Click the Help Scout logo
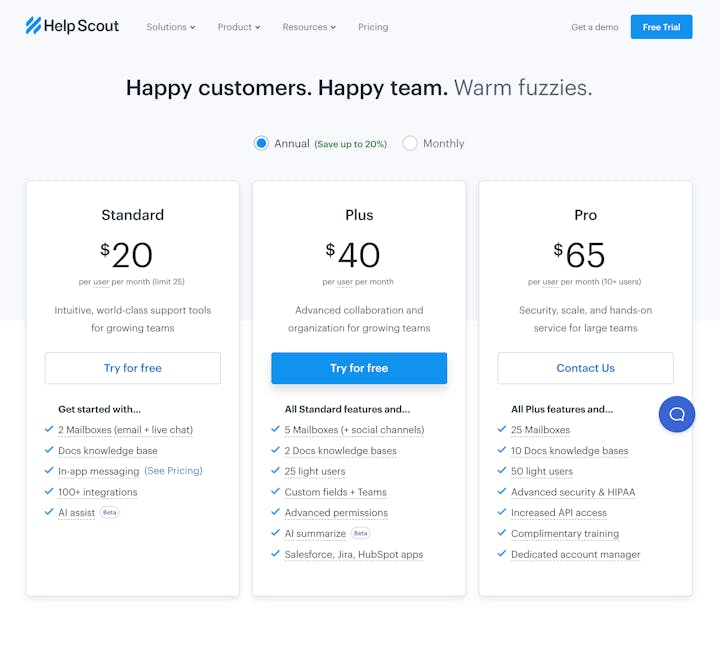 (72, 26)
